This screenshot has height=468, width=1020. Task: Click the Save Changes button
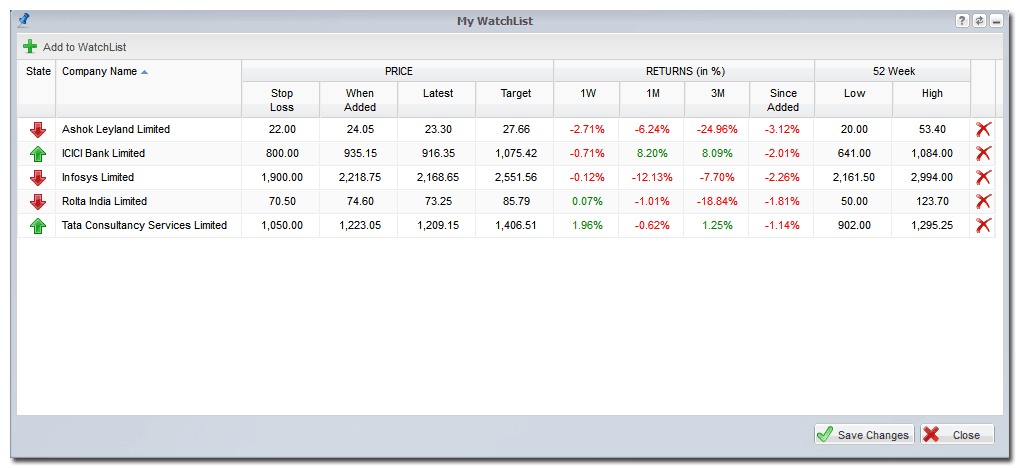[864, 435]
